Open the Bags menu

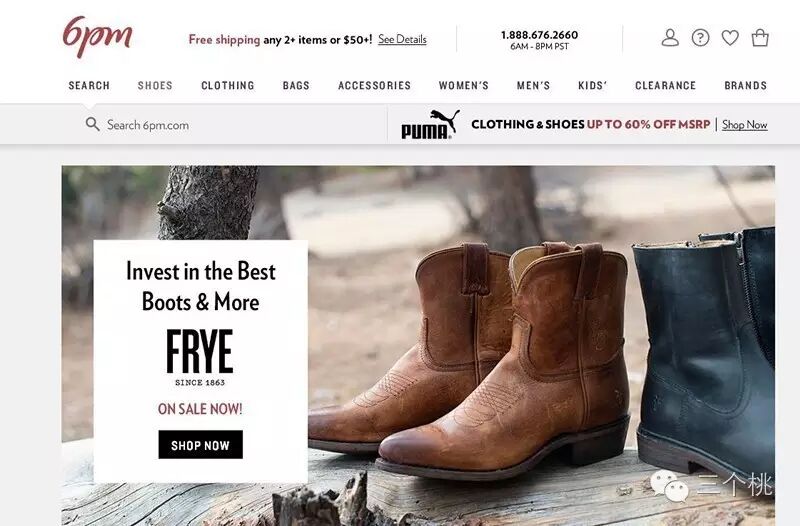pyautogui.click(x=296, y=86)
